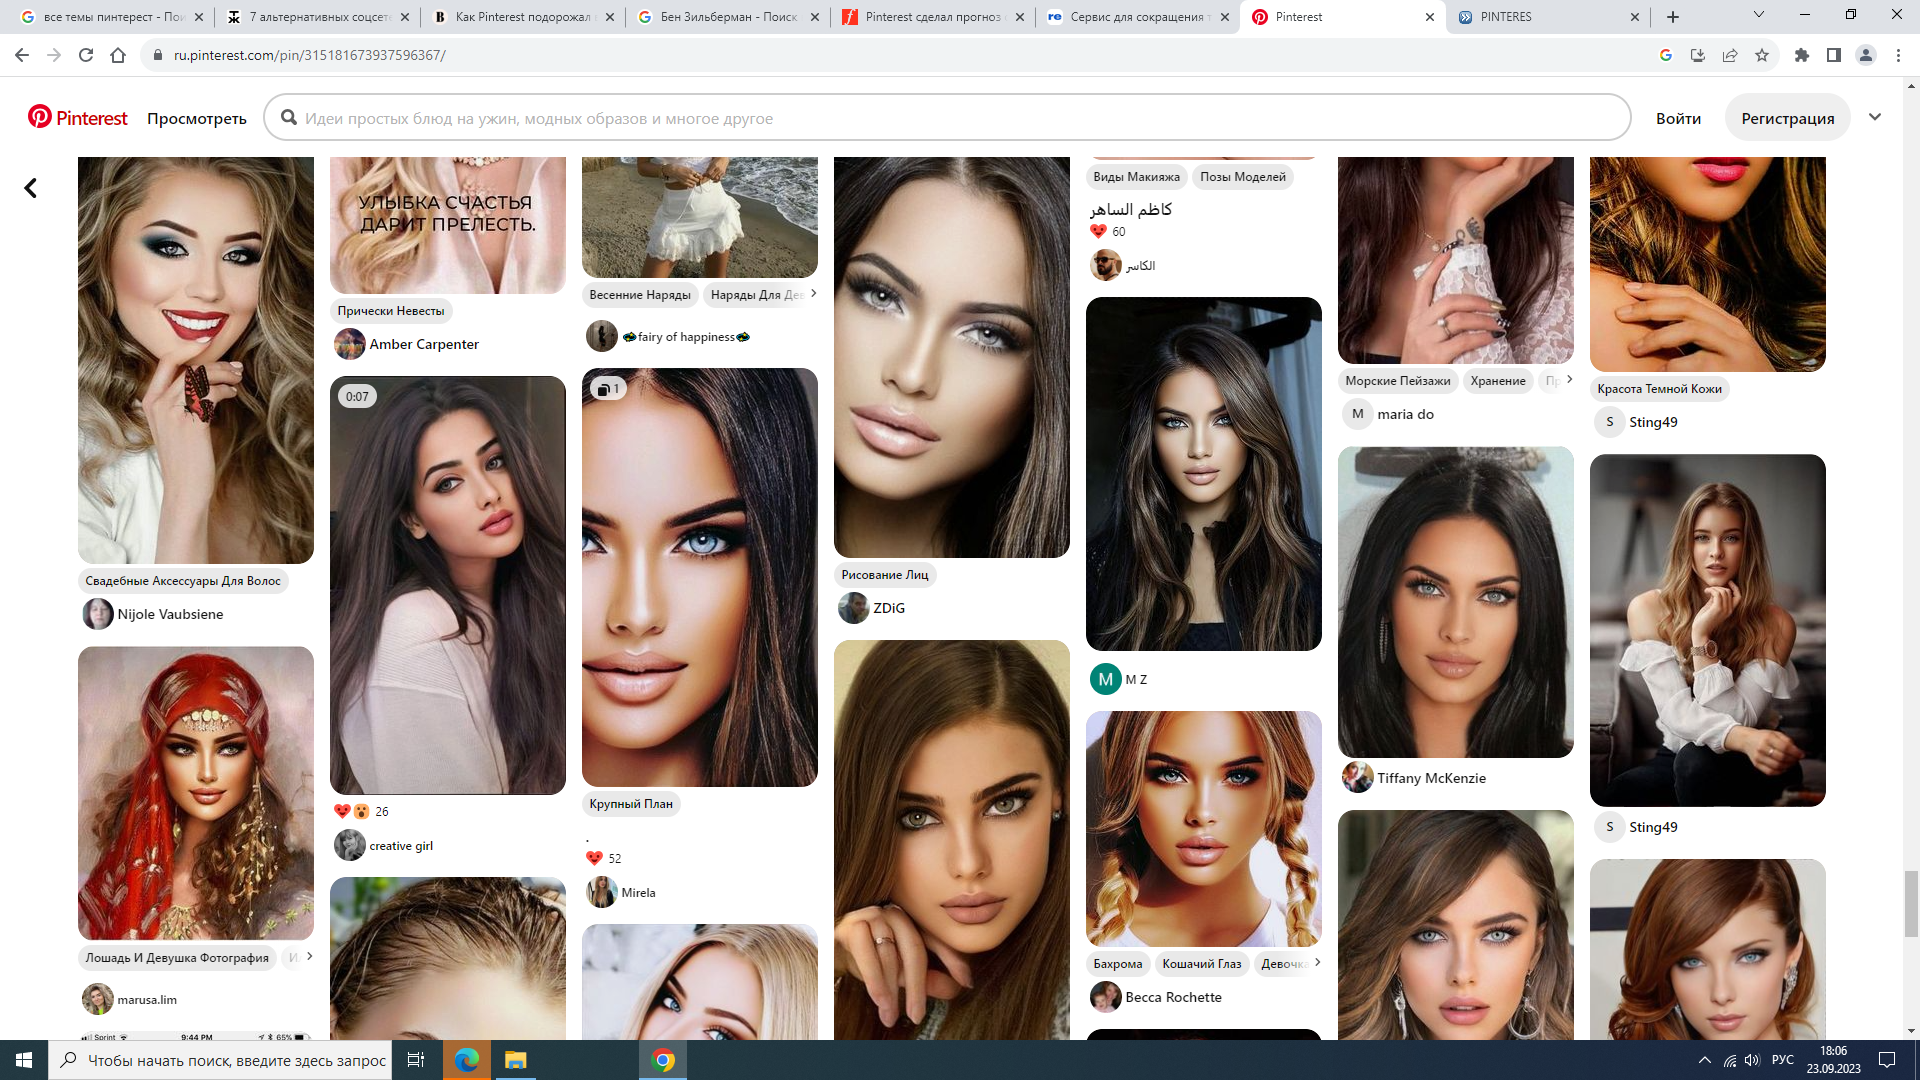Image resolution: width=1920 pixels, height=1080 pixels.
Task: Bookmark this page with the star icon
Action: 1762,55
